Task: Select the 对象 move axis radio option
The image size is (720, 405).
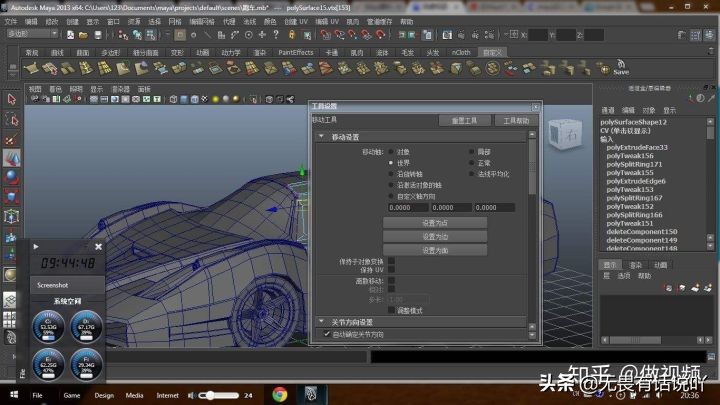Action: [391, 152]
